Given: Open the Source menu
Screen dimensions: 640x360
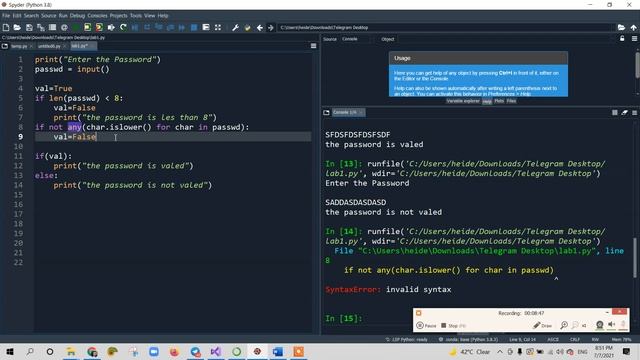Looking at the screenshot, I should pos(49,16).
